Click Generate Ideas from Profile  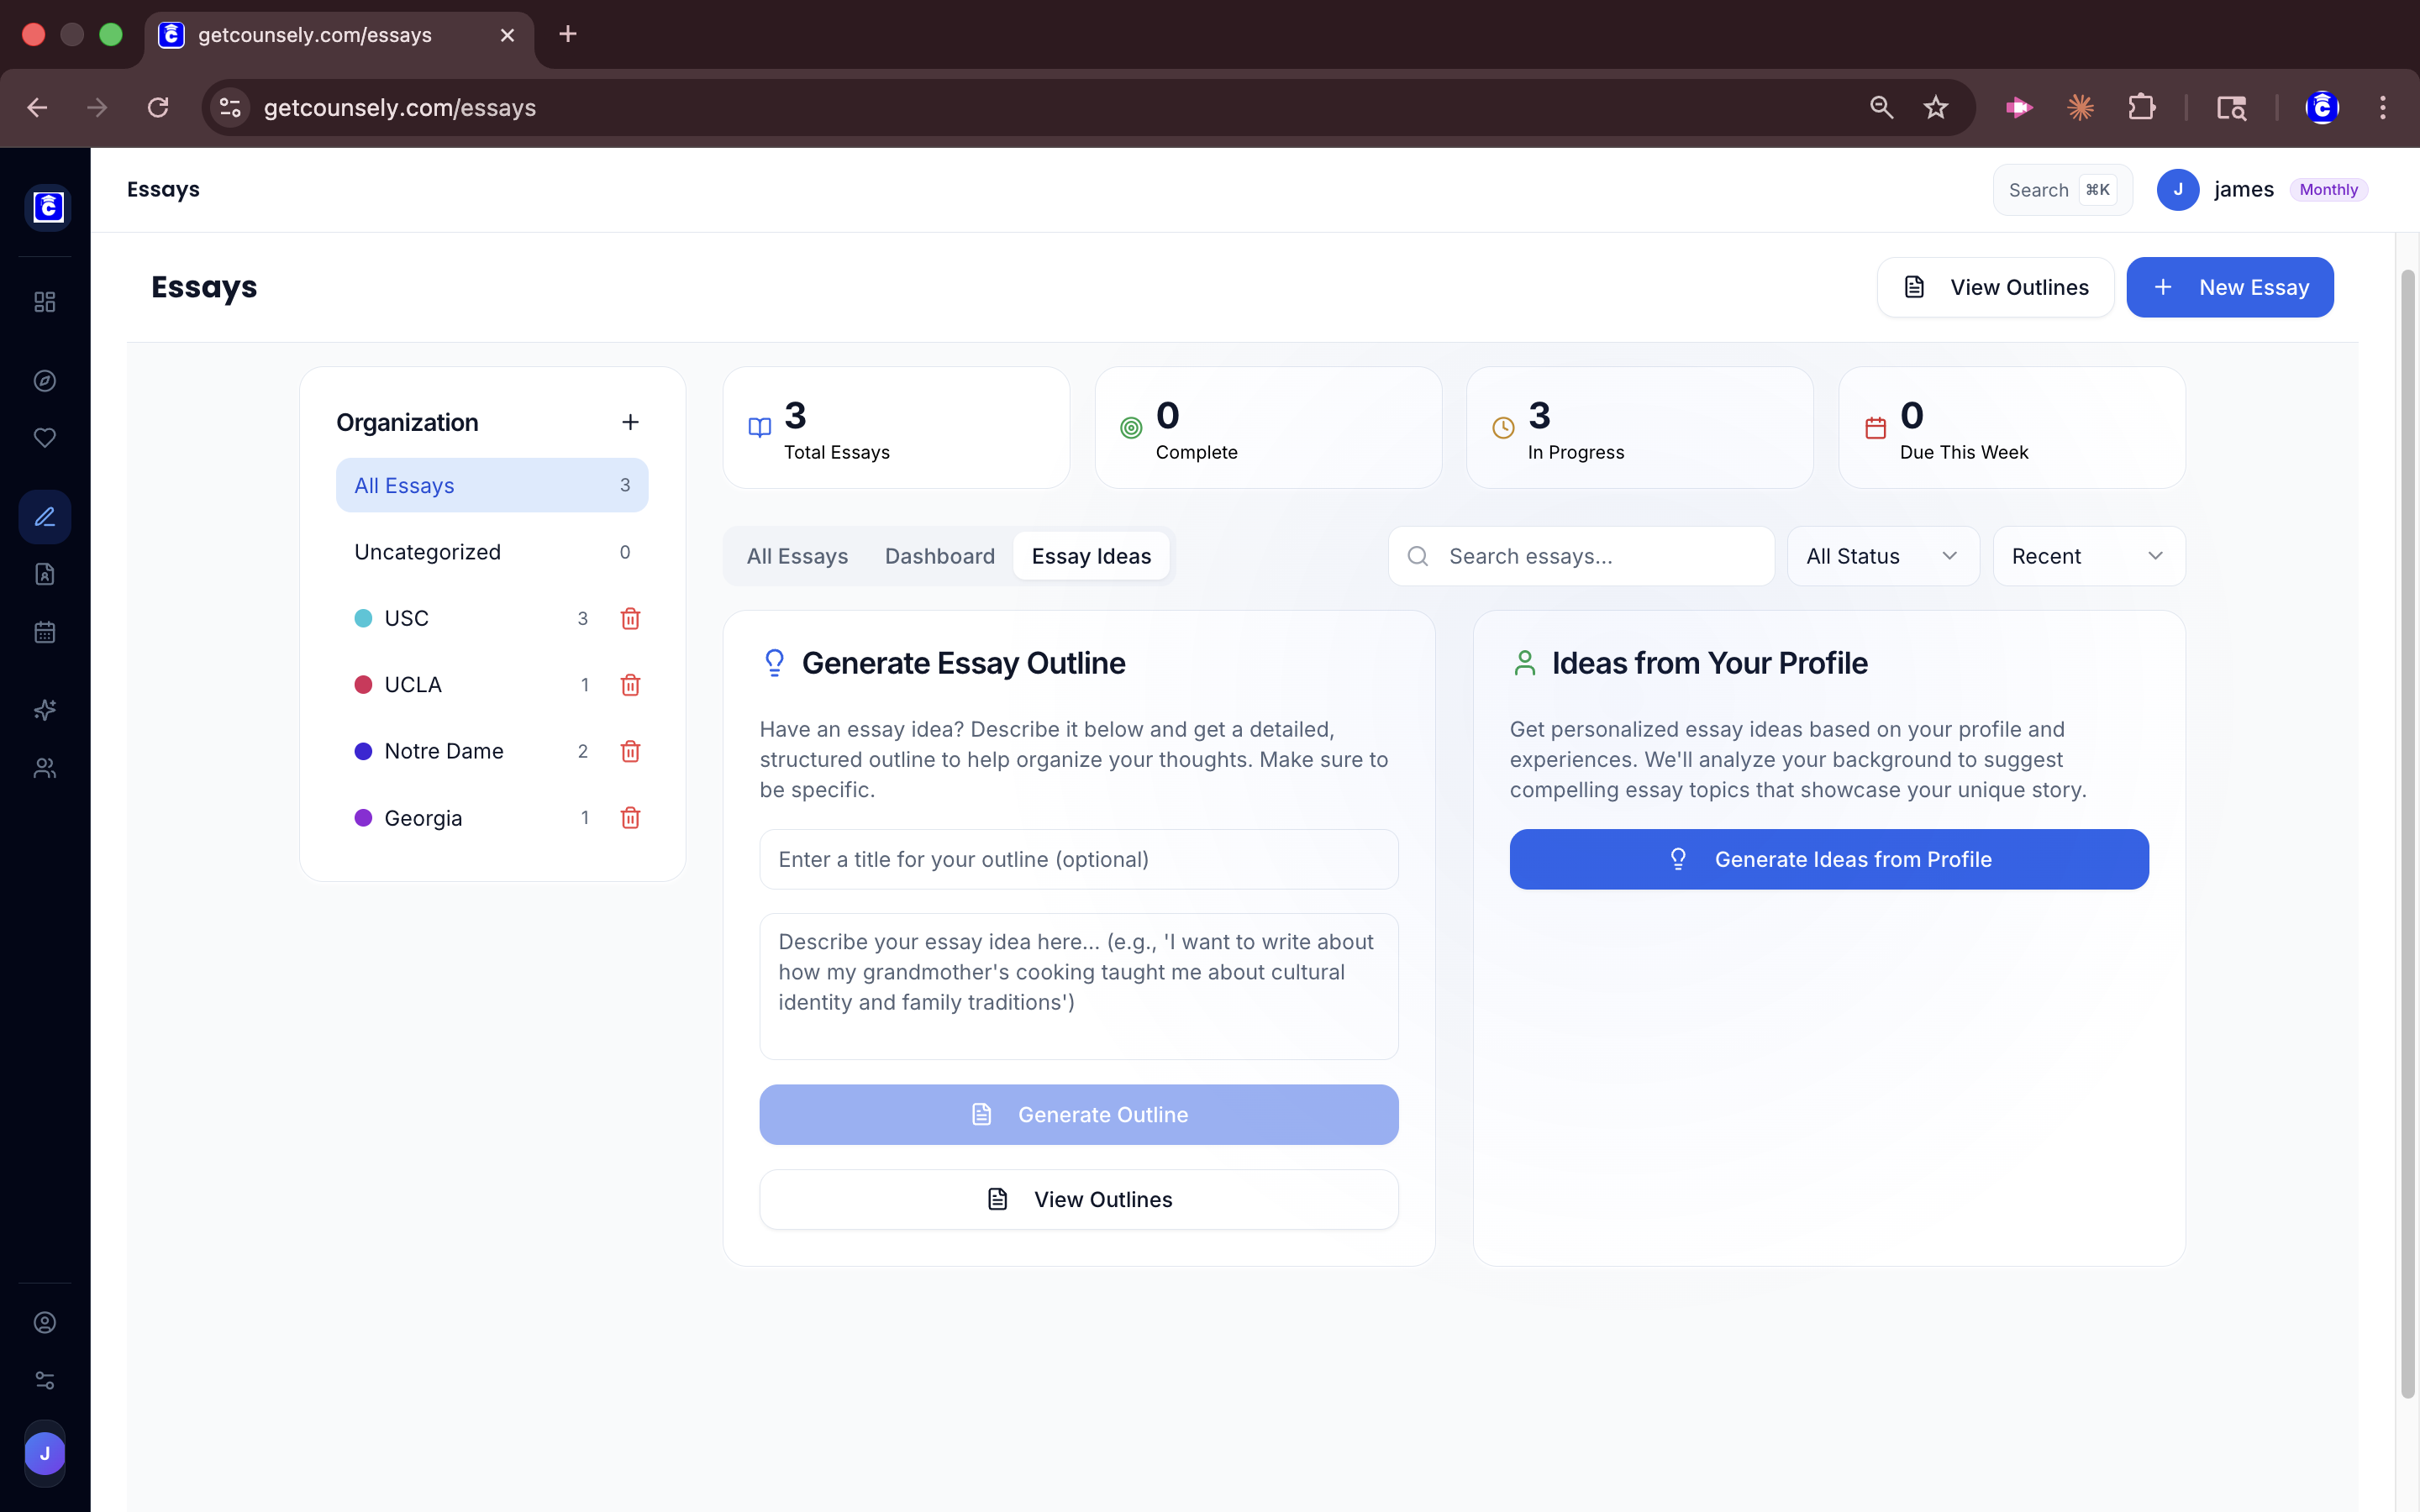click(1828, 859)
